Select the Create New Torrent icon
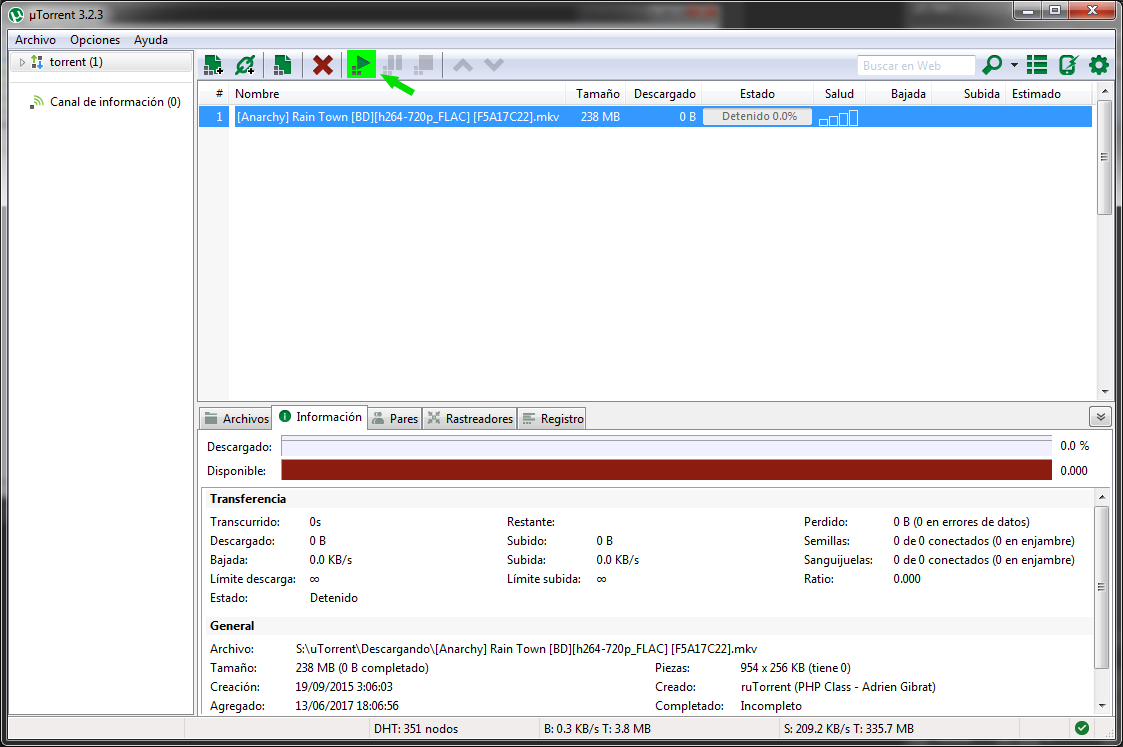This screenshot has width=1123, height=747. (281, 64)
